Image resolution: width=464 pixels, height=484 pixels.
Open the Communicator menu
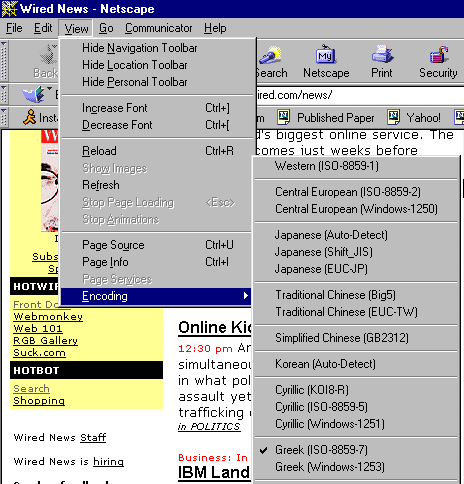click(159, 28)
